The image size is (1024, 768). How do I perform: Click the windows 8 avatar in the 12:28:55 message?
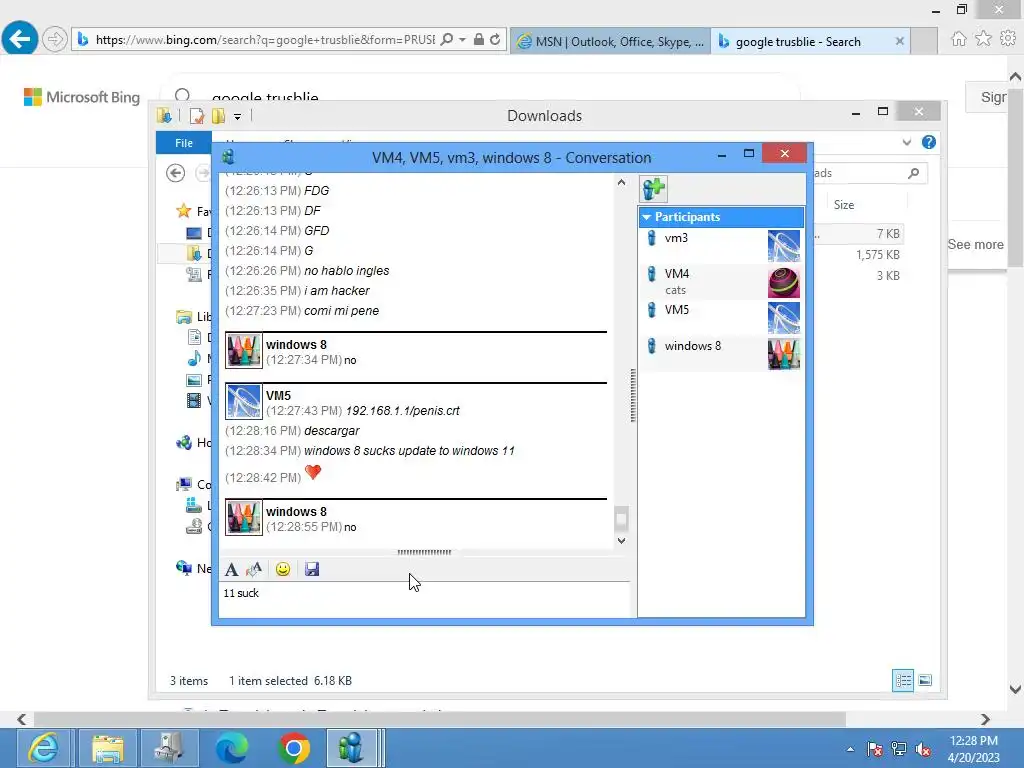[x=244, y=518]
